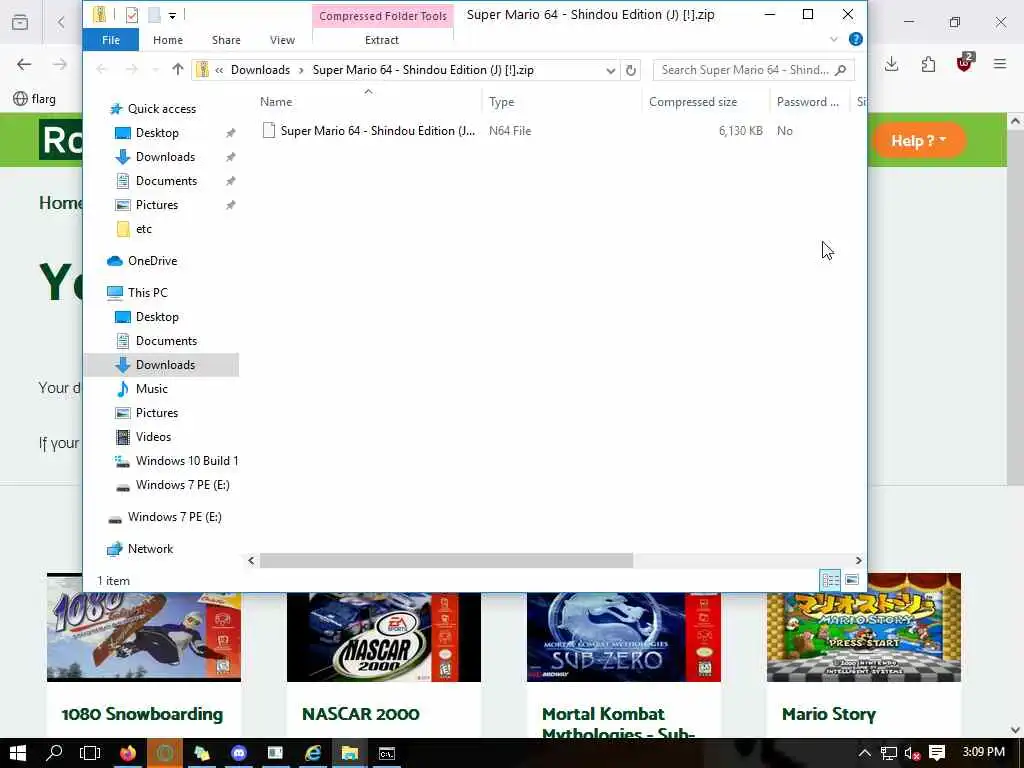
Task: Refresh the current folder view
Action: click(630, 70)
